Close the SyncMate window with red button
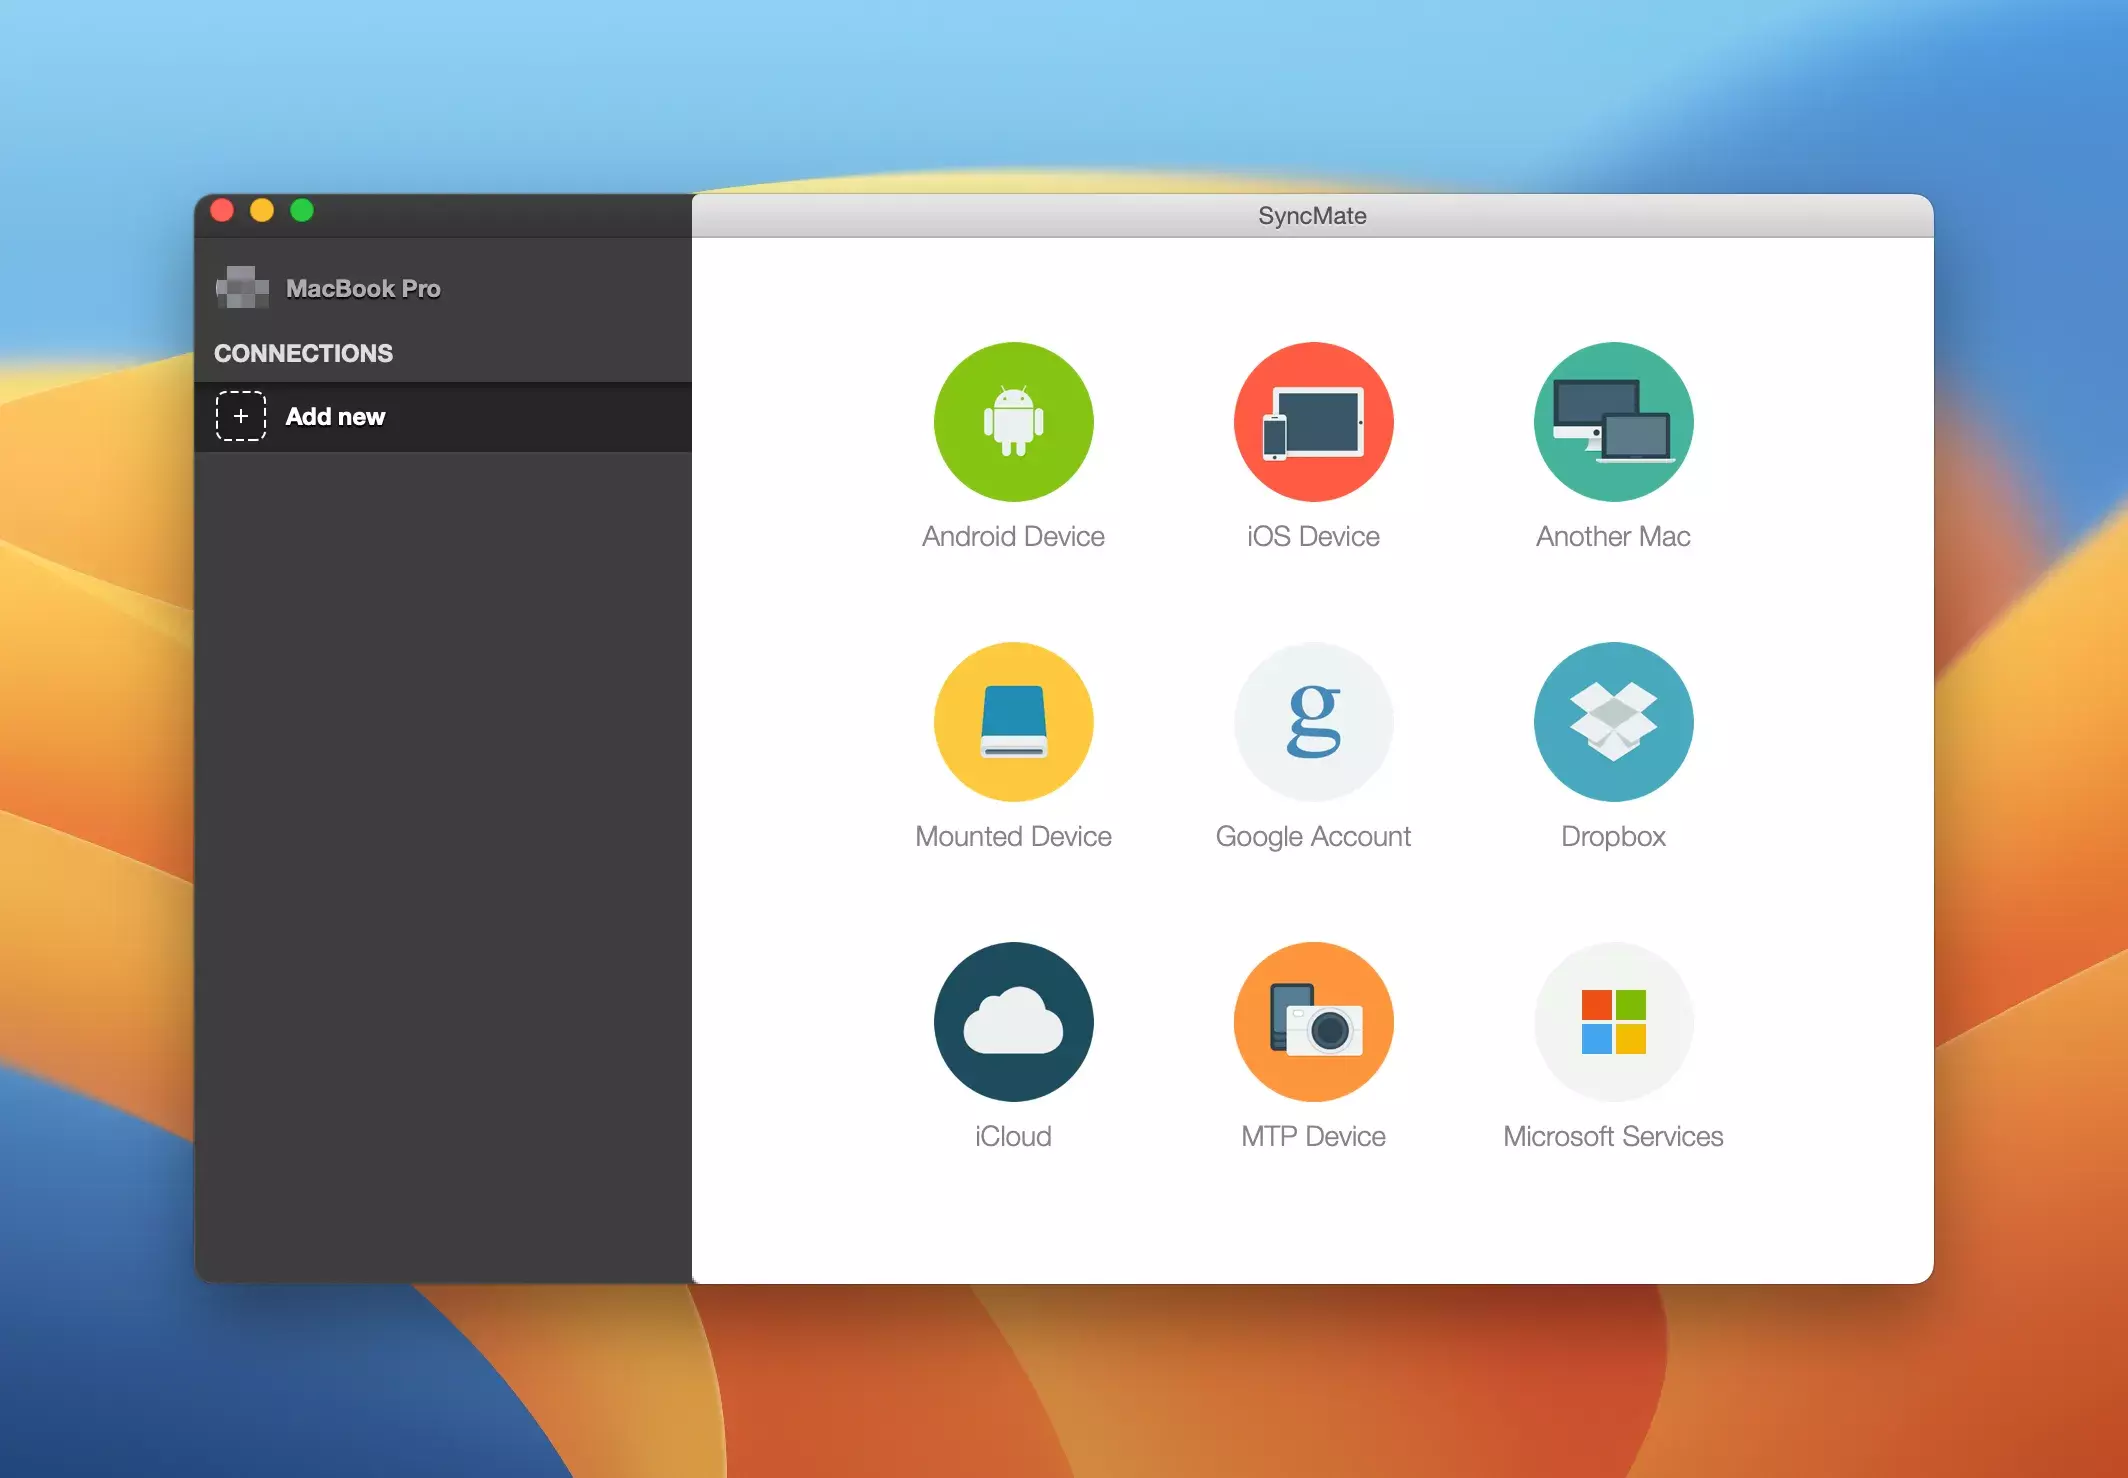 [x=222, y=210]
